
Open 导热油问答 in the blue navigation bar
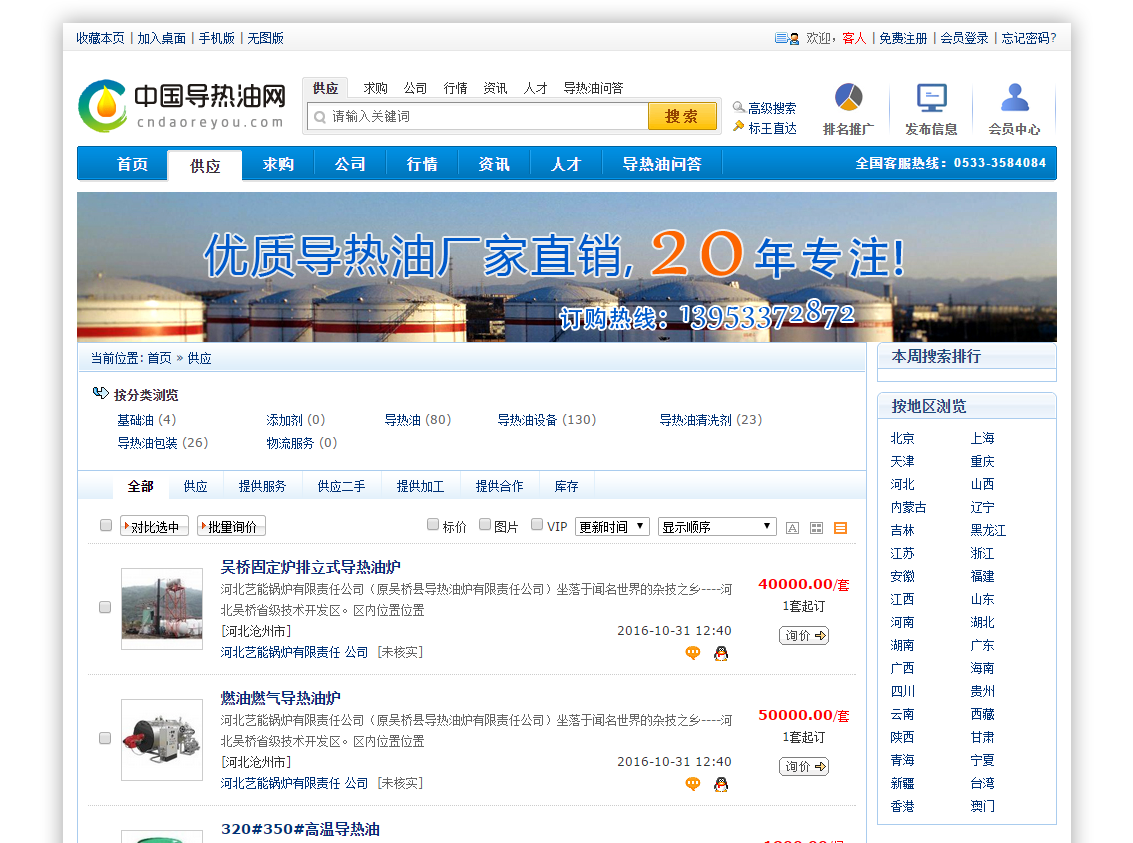[662, 164]
